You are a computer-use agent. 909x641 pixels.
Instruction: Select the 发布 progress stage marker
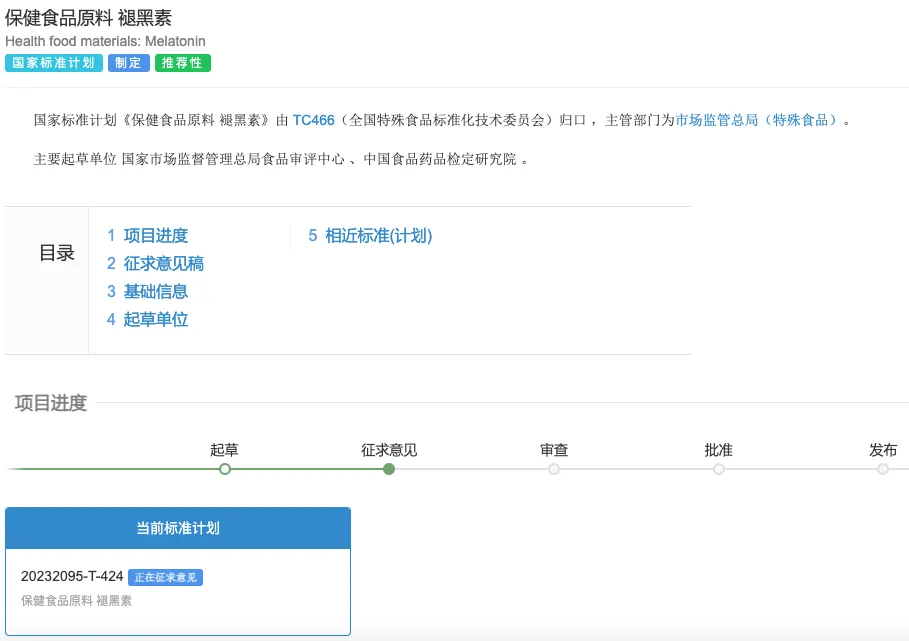[x=882, y=469]
